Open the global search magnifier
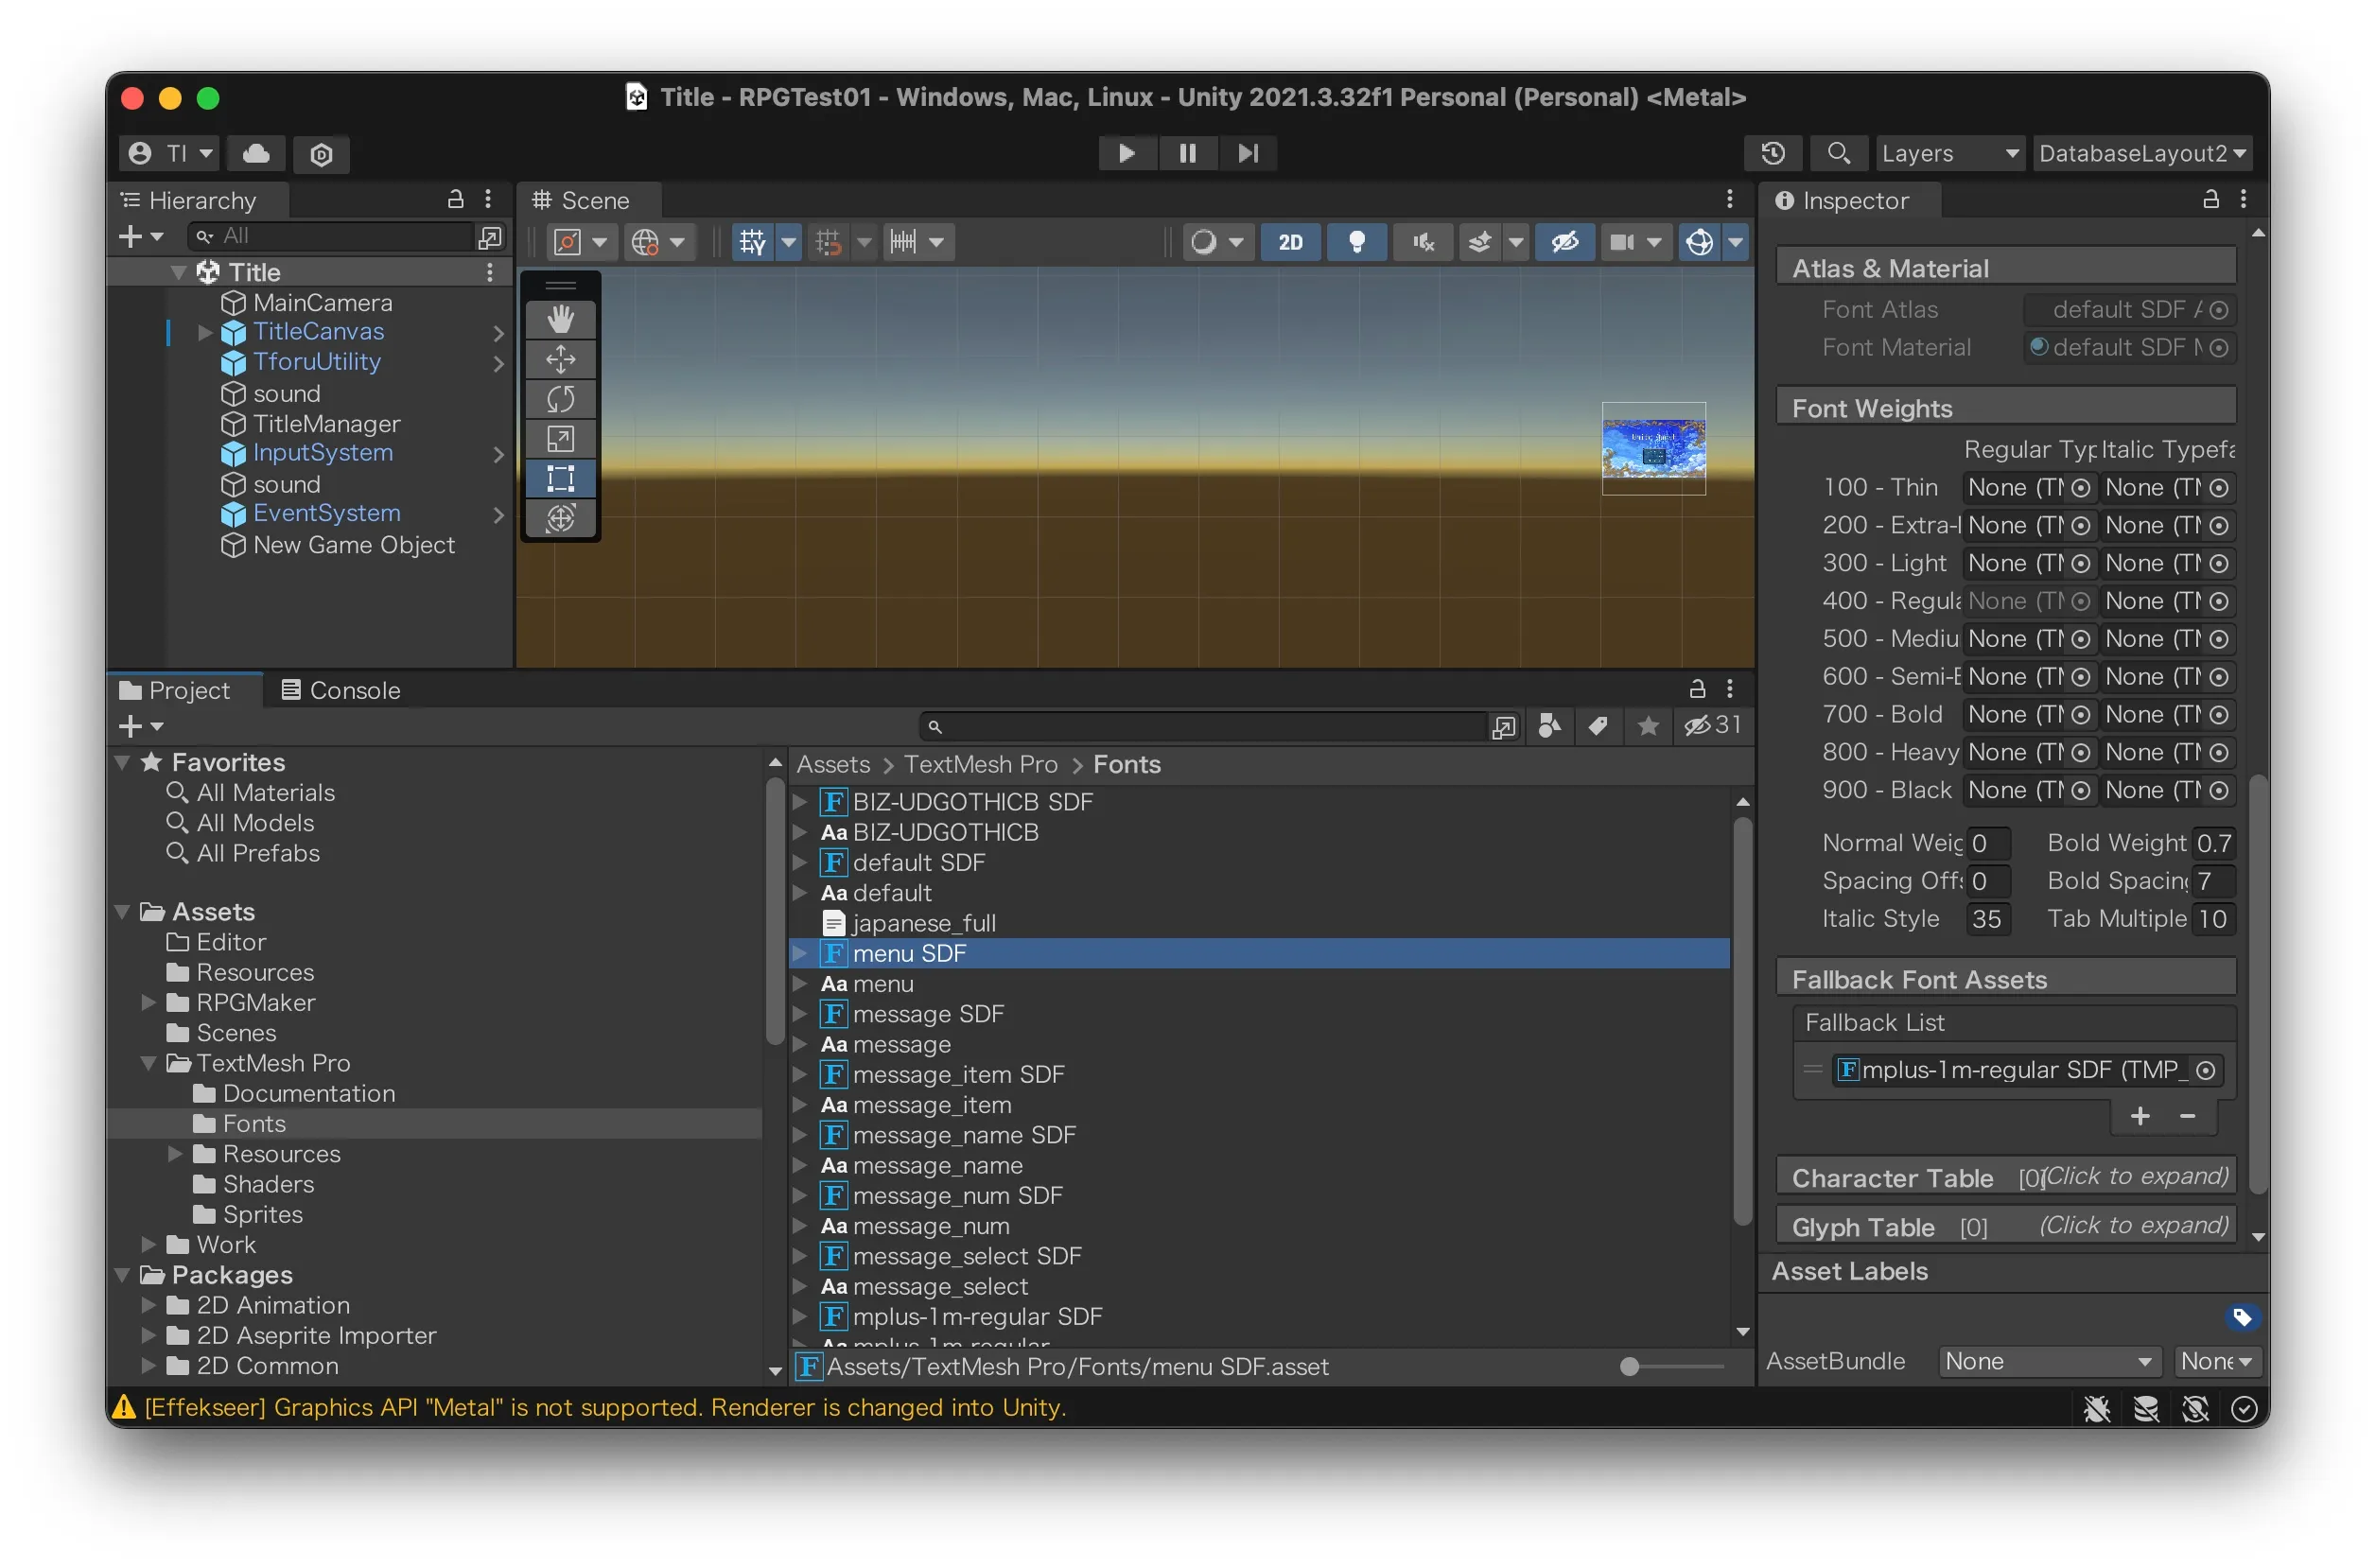The image size is (2376, 1568). 1837,153
